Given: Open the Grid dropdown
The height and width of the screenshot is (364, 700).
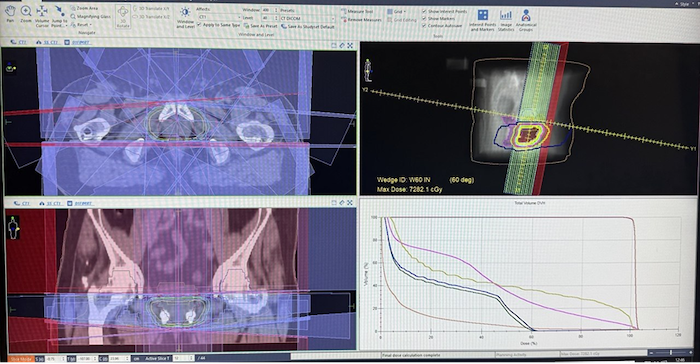Looking at the screenshot, I should click(396, 12).
